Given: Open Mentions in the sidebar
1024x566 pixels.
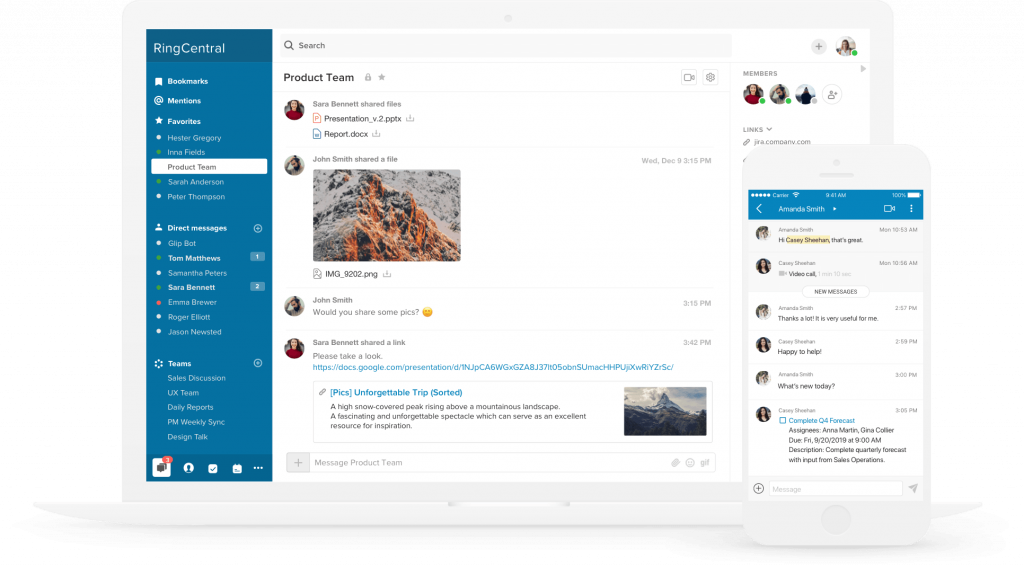Looking at the screenshot, I should click(178, 101).
